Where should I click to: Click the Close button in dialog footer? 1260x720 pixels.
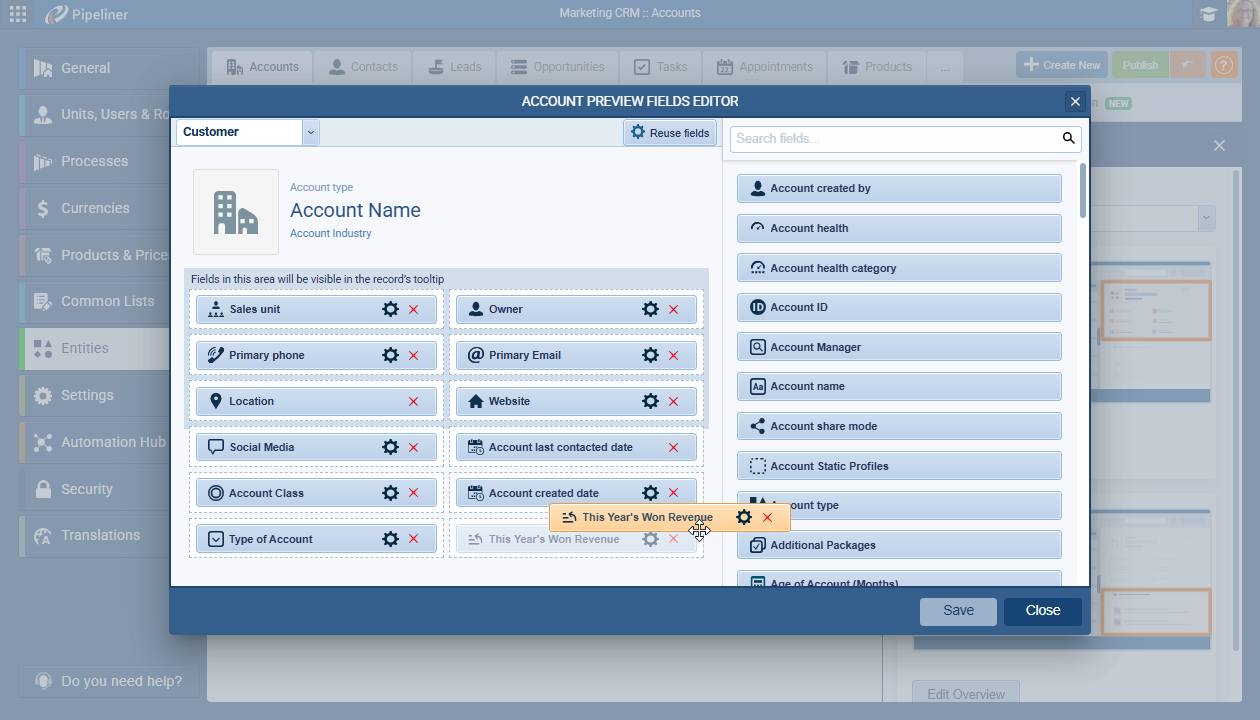[1042, 611]
